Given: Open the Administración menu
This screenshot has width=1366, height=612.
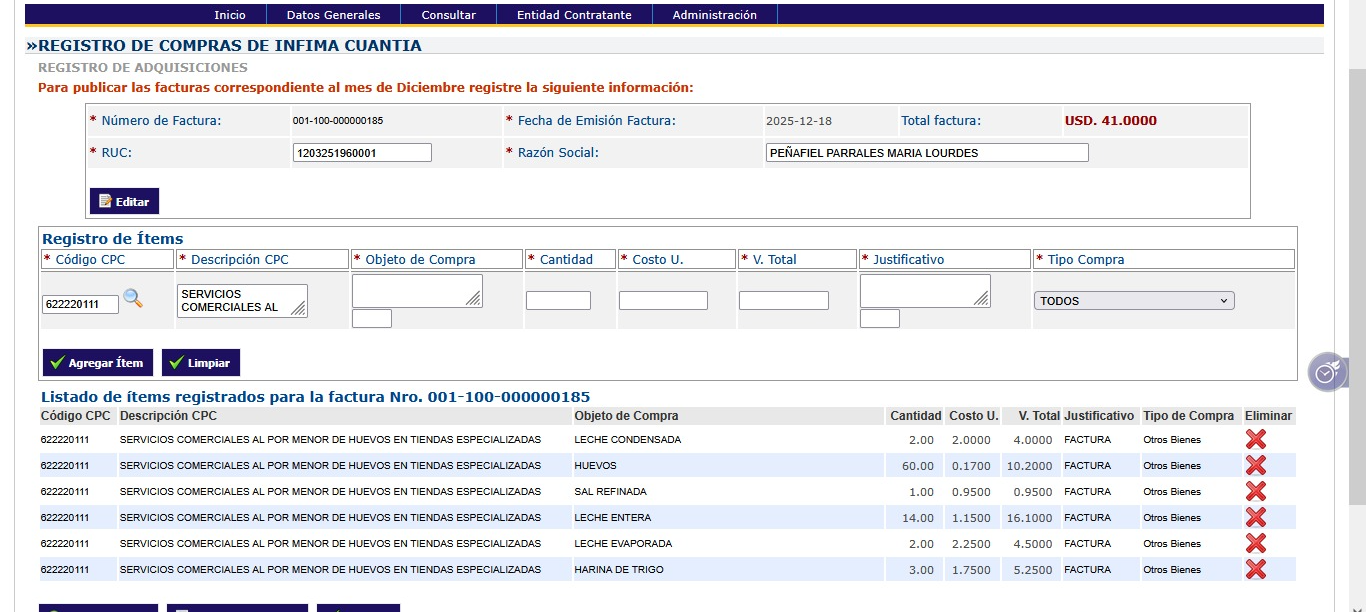Looking at the screenshot, I should click(714, 15).
